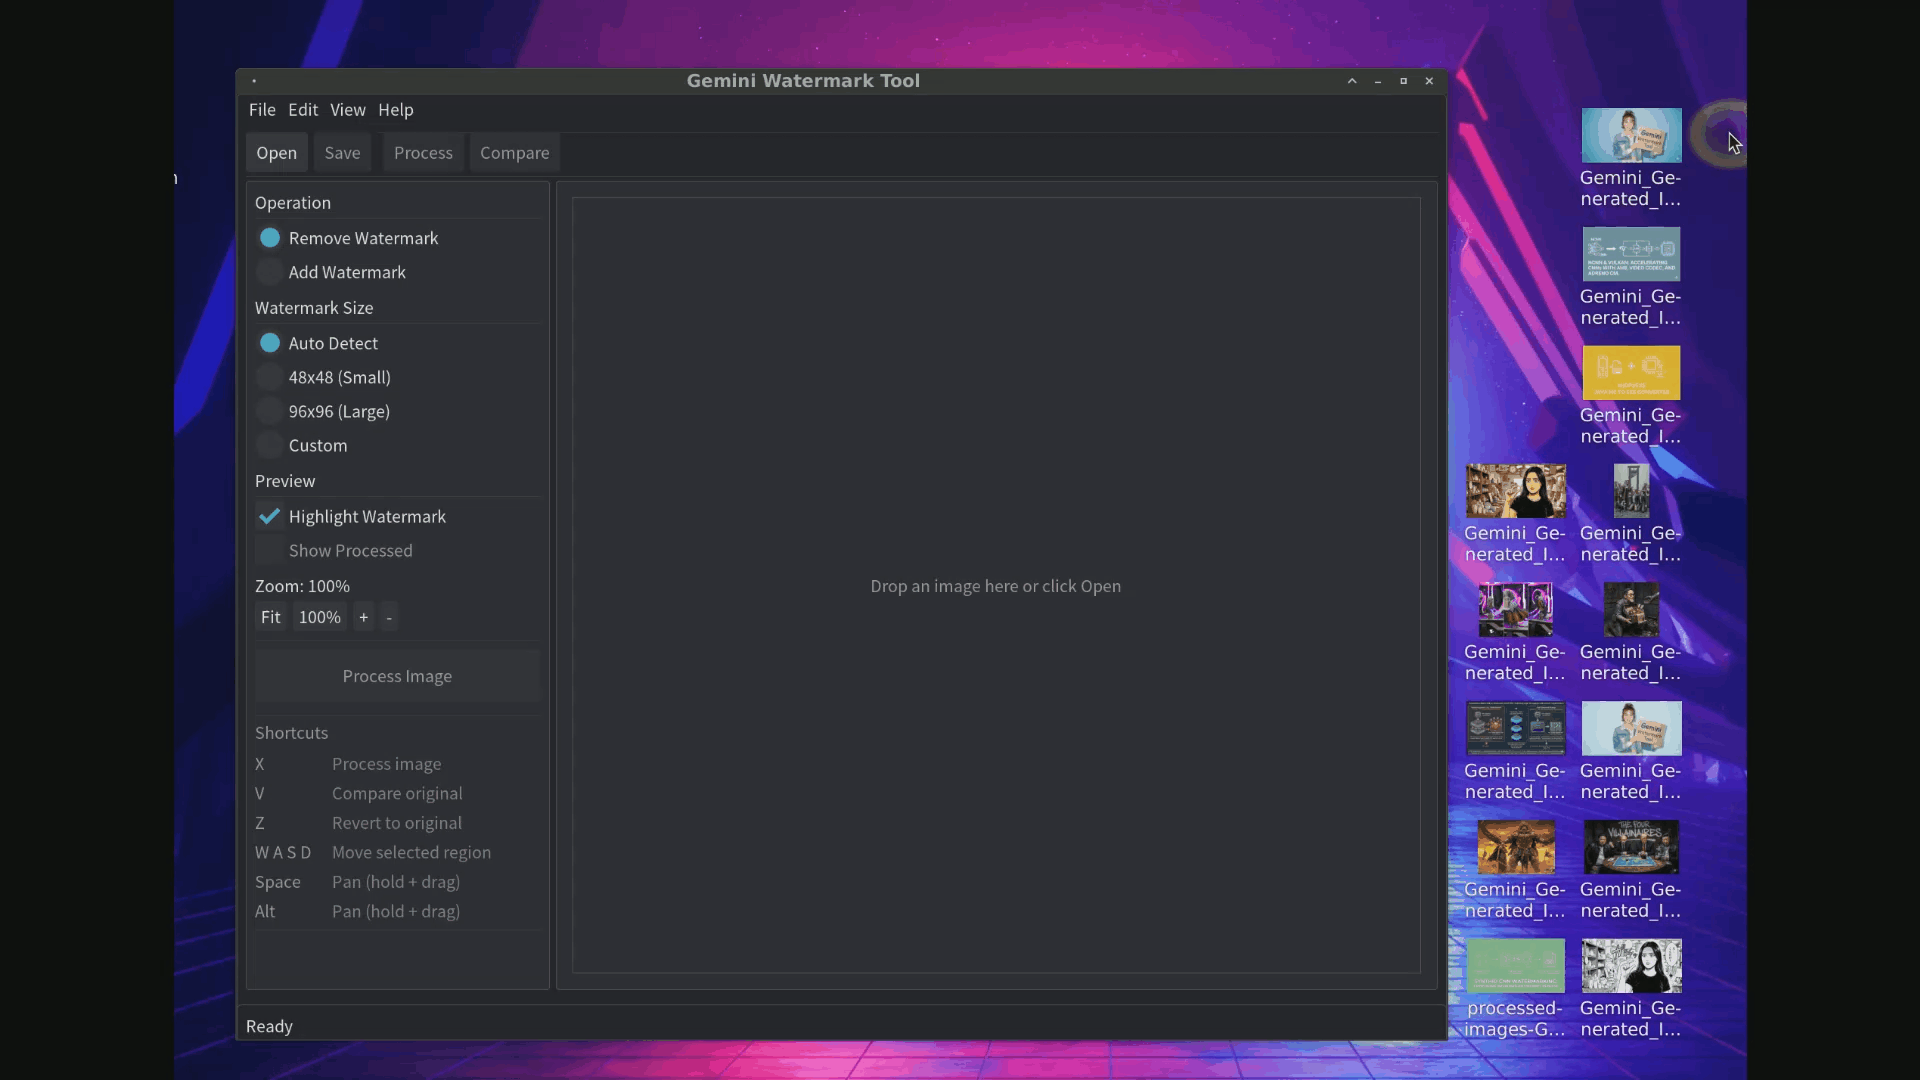Image resolution: width=1920 pixels, height=1080 pixels.
Task: Click the Process toolbar button
Action: (x=423, y=152)
